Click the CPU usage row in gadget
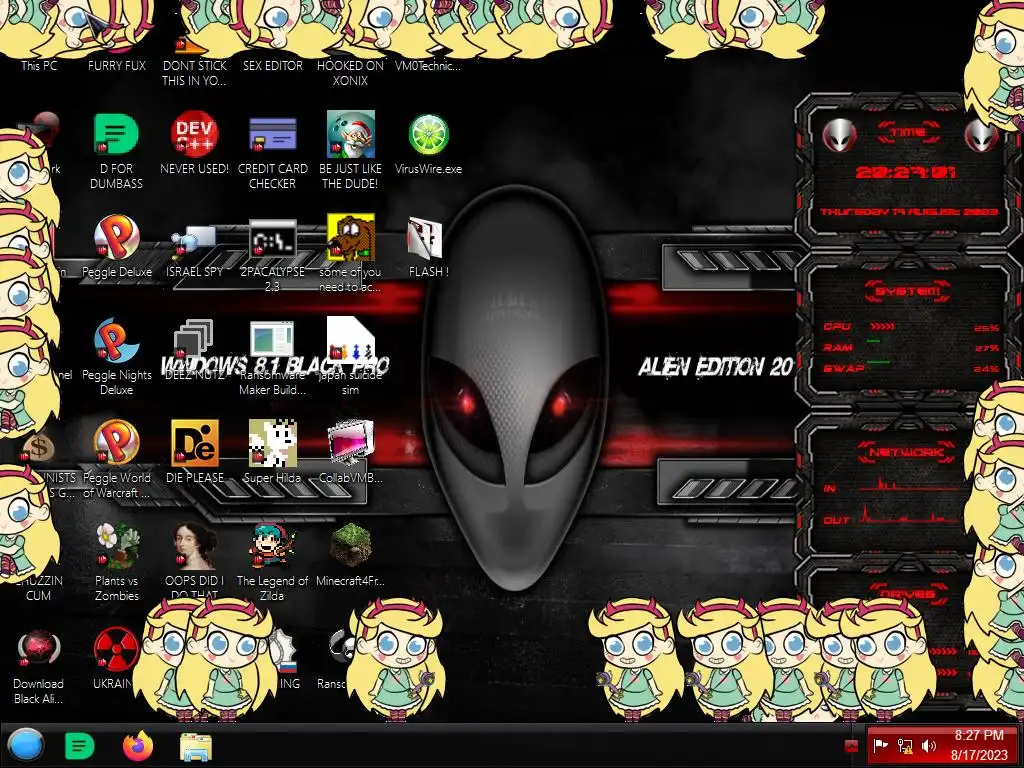 (x=910, y=327)
